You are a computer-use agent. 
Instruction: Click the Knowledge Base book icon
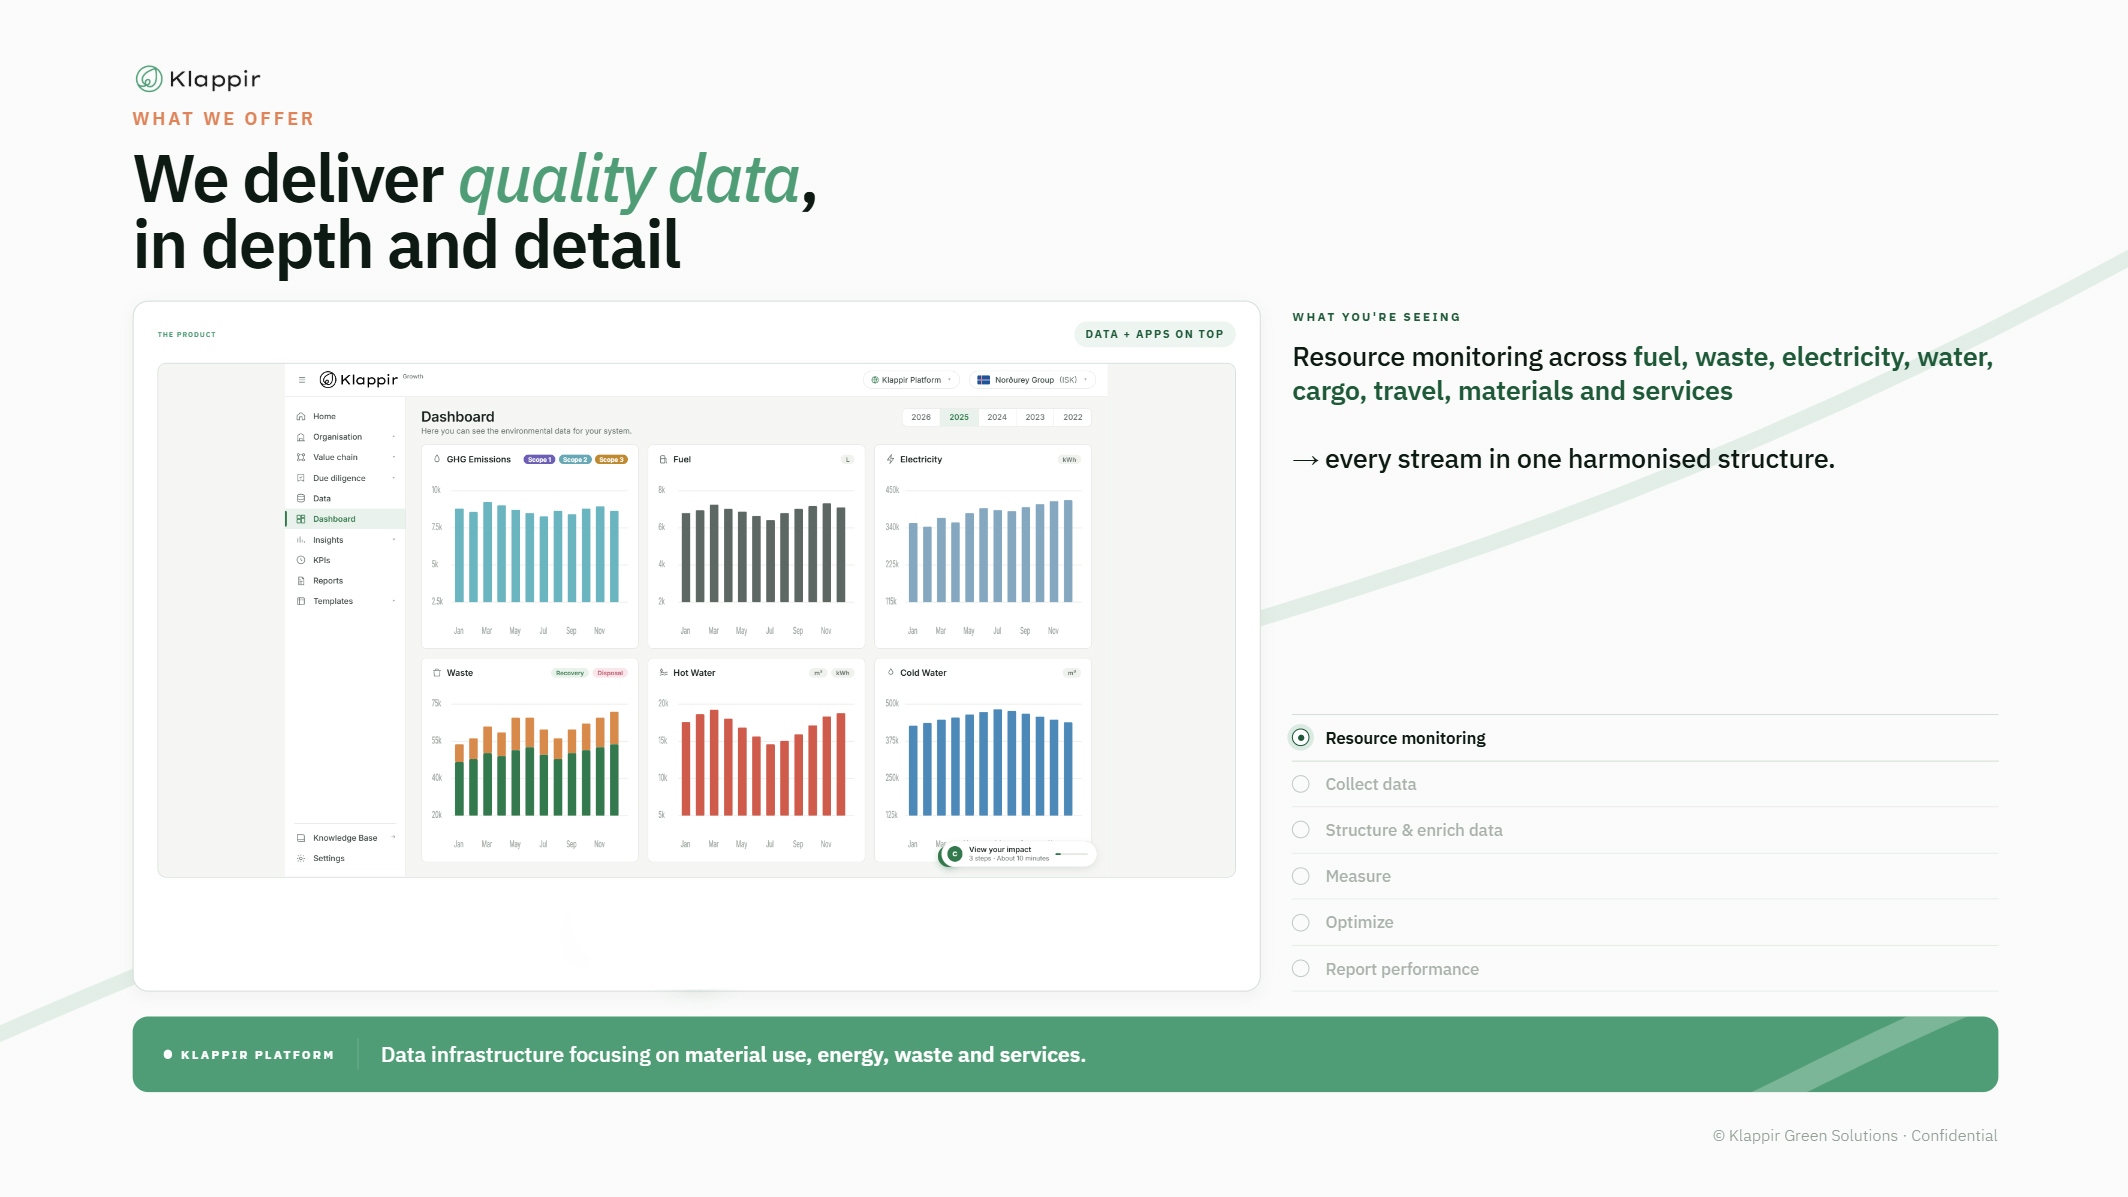coord(301,838)
